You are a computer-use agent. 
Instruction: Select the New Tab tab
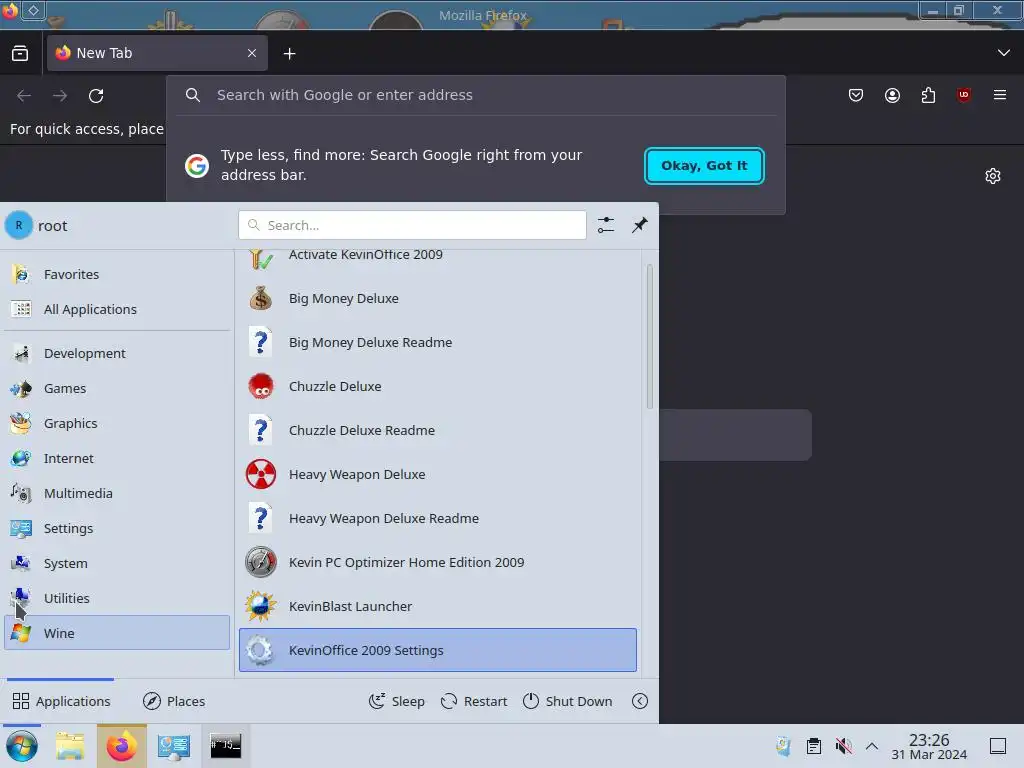click(x=157, y=53)
